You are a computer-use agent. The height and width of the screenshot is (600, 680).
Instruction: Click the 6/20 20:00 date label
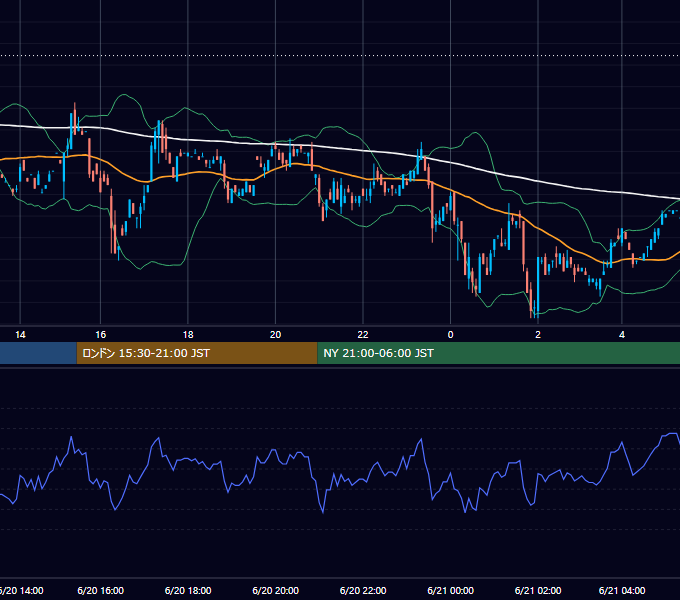coord(275,590)
